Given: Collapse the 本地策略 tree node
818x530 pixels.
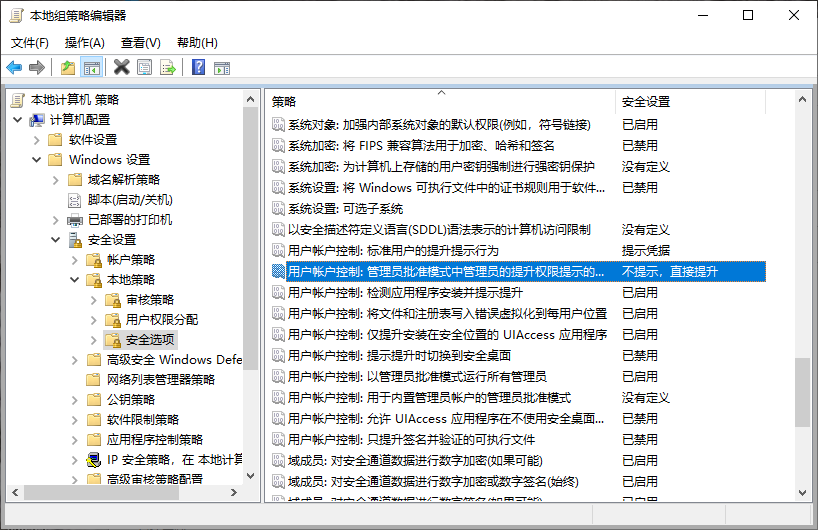Looking at the screenshot, I should coord(75,280).
